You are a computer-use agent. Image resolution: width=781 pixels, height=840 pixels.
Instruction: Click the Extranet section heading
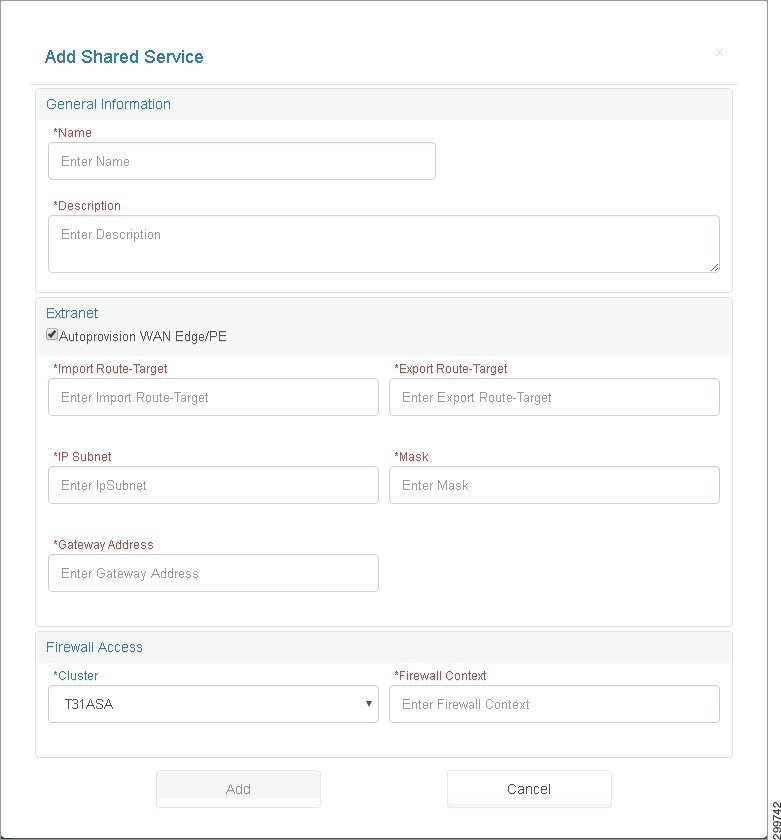coord(72,313)
